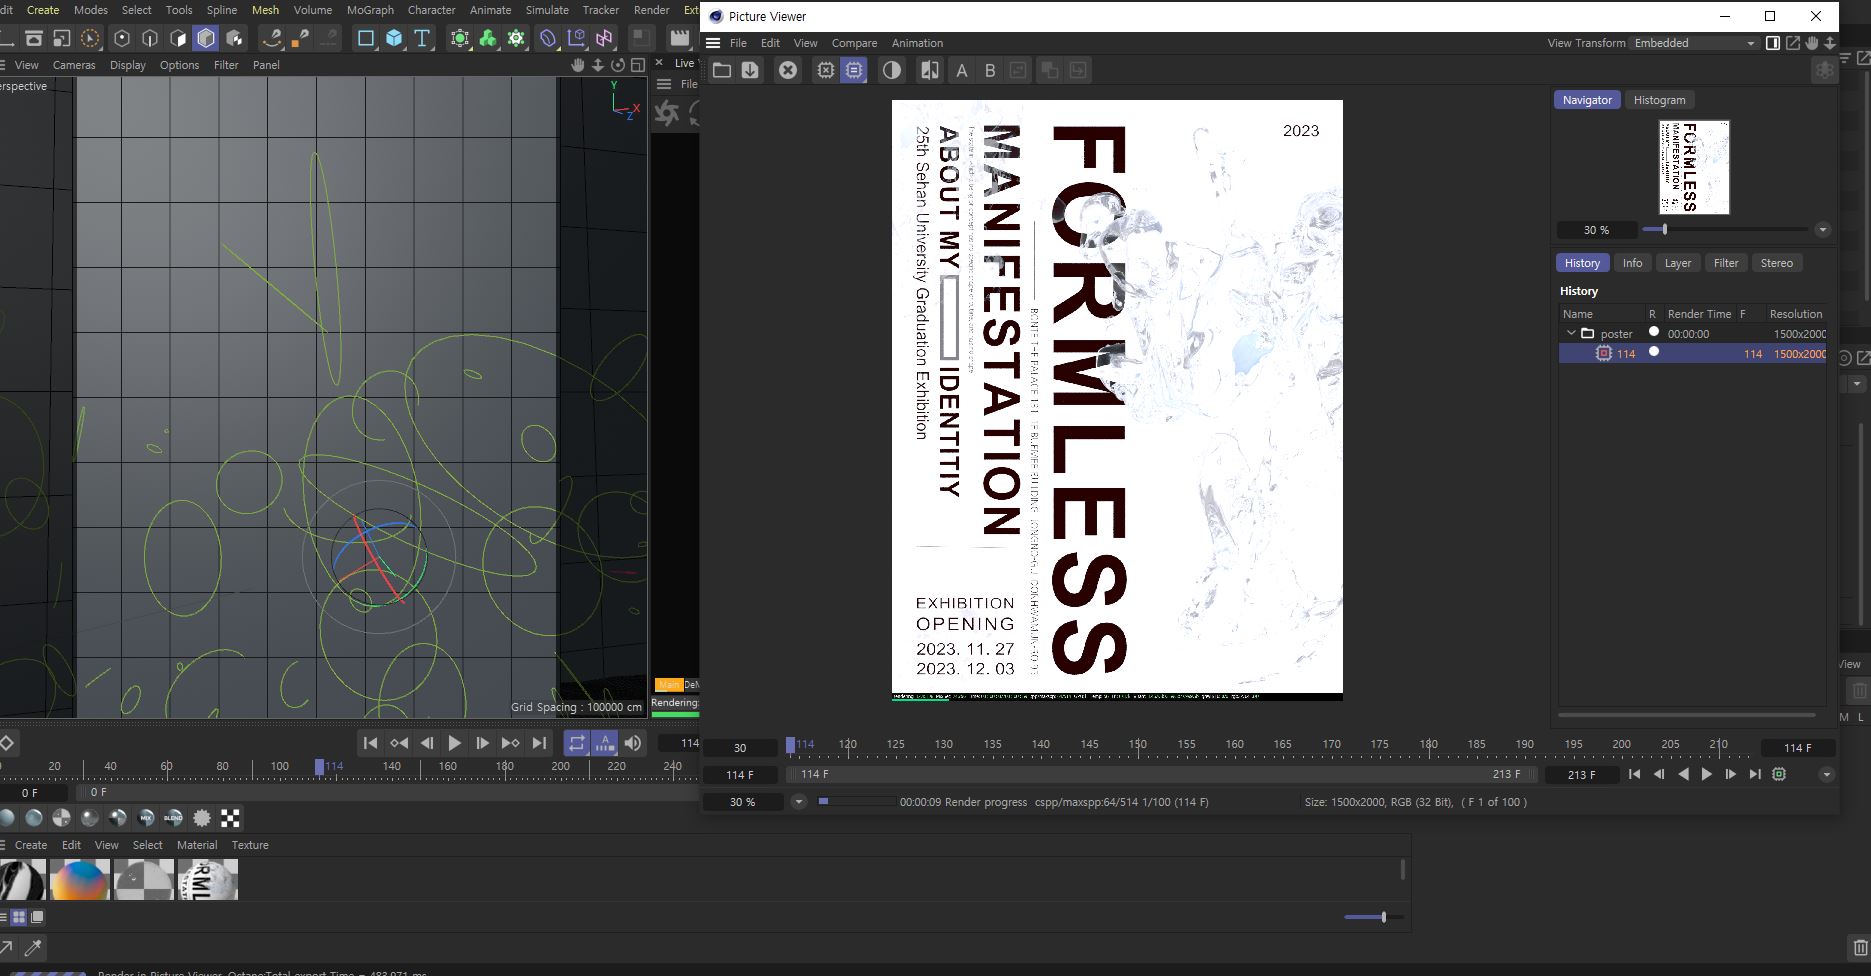Play animation in main timeline
The image size is (1871, 976).
[454, 743]
